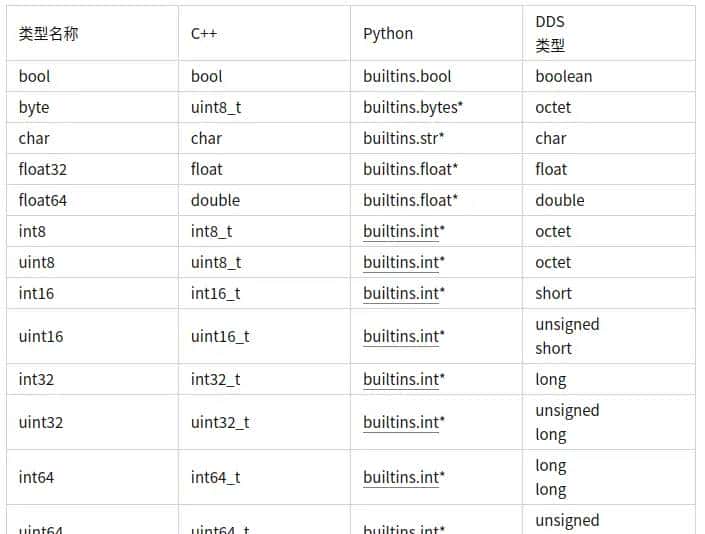Click the unsigned short DDS cell
The height and width of the screenshot is (534, 705).
[567, 337]
